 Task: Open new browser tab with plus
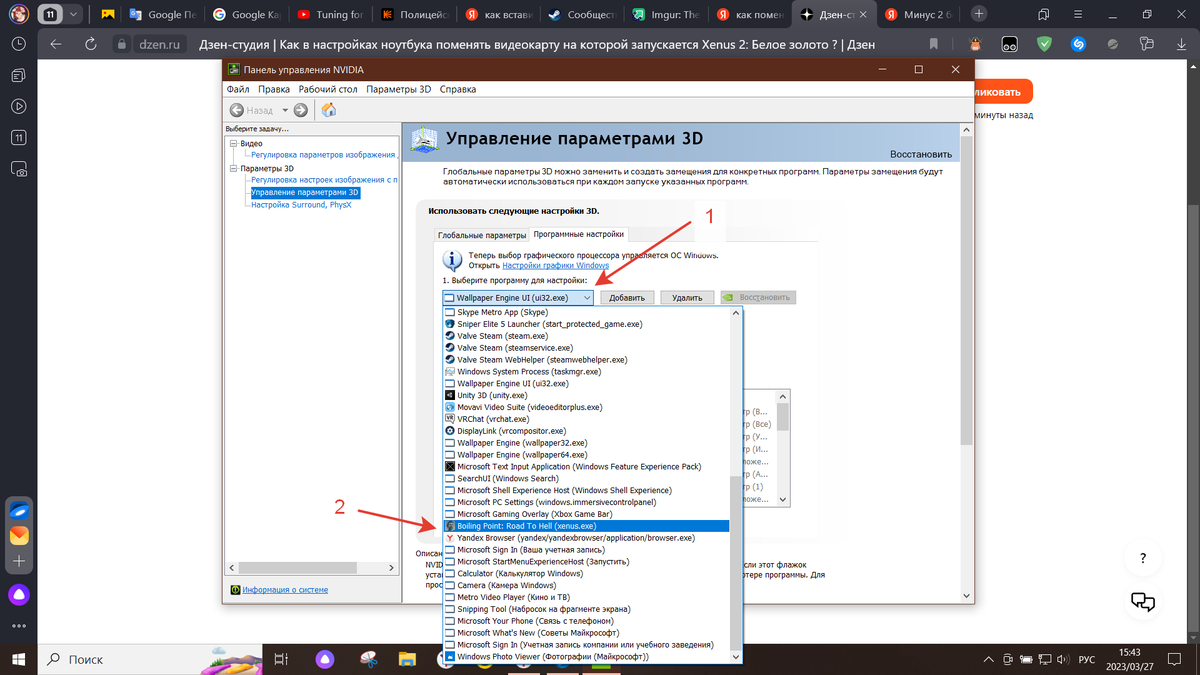978,14
